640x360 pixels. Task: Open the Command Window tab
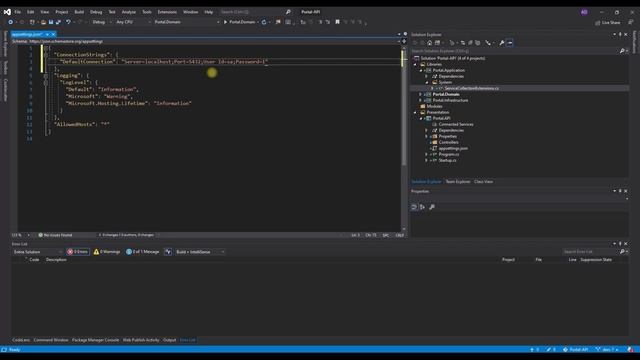point(51,340)
